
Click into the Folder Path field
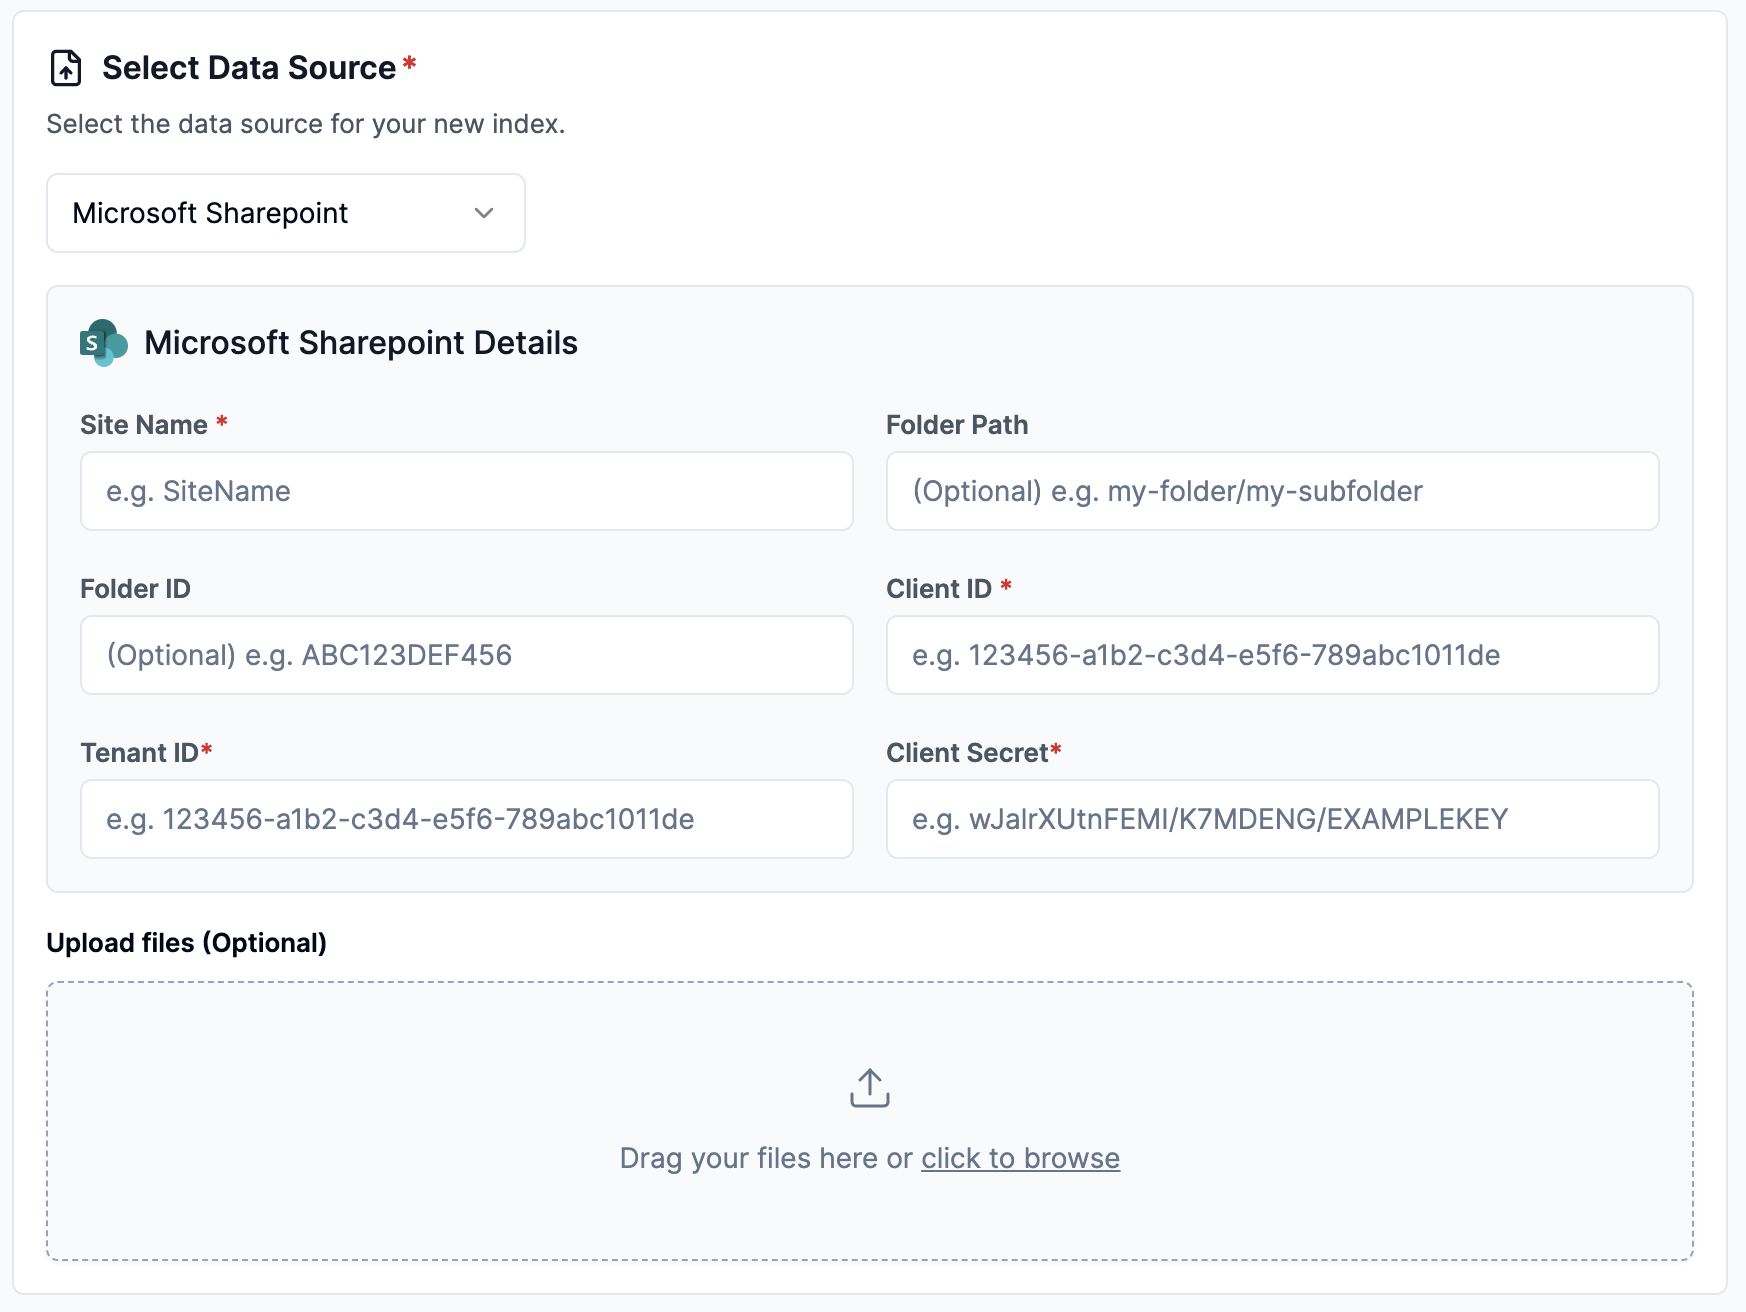(1272, 491)
